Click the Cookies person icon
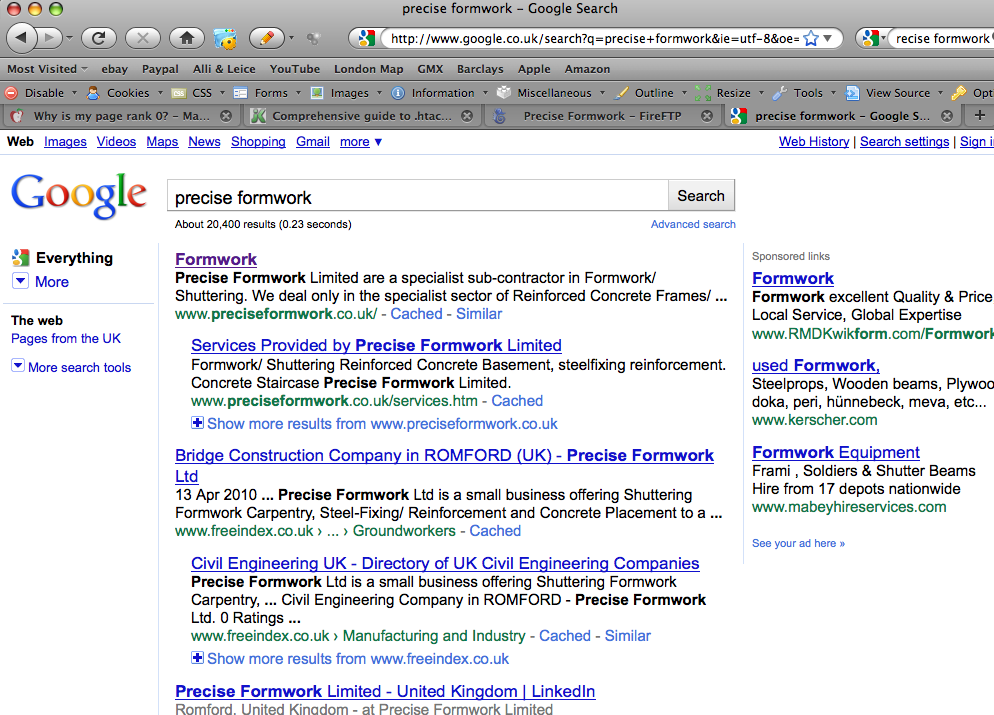This screenshot has height=715, width=994. [93, 93]
